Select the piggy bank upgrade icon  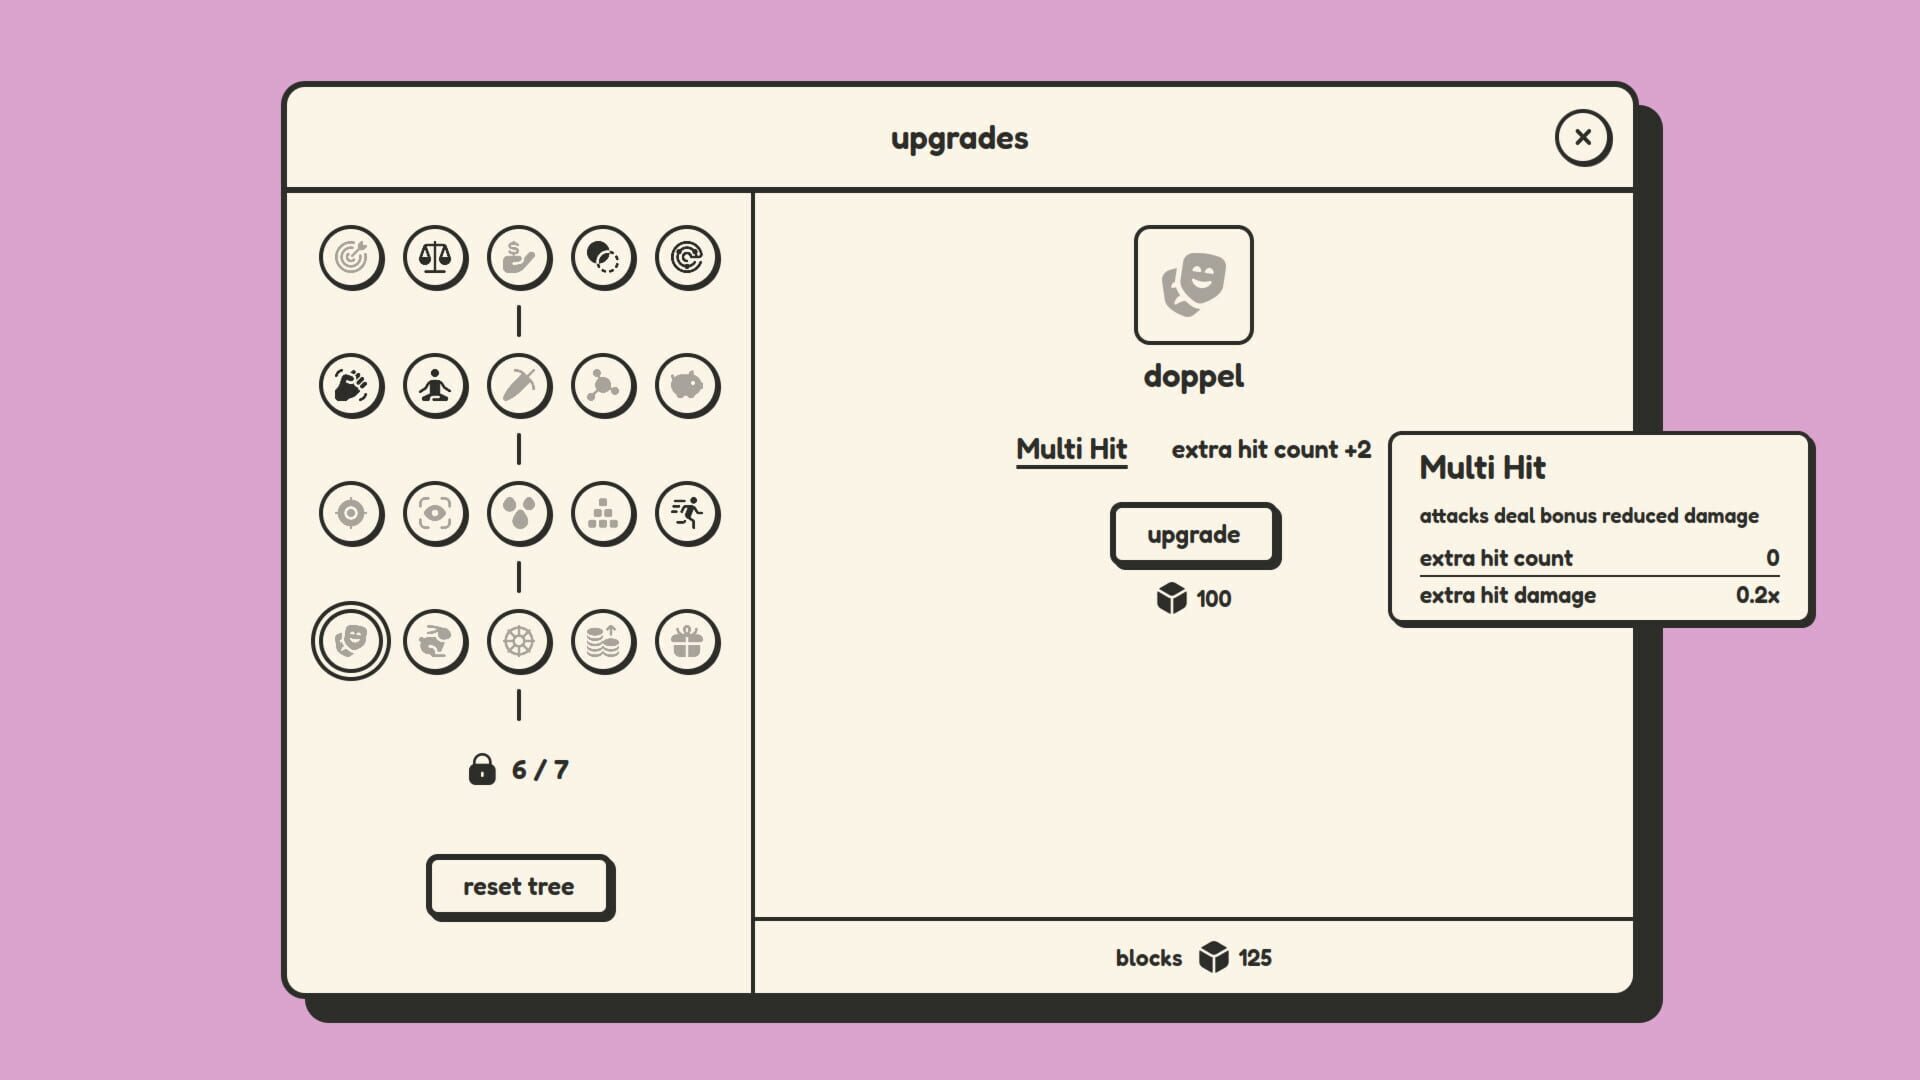pyautogui.click(x=687, y=386)
